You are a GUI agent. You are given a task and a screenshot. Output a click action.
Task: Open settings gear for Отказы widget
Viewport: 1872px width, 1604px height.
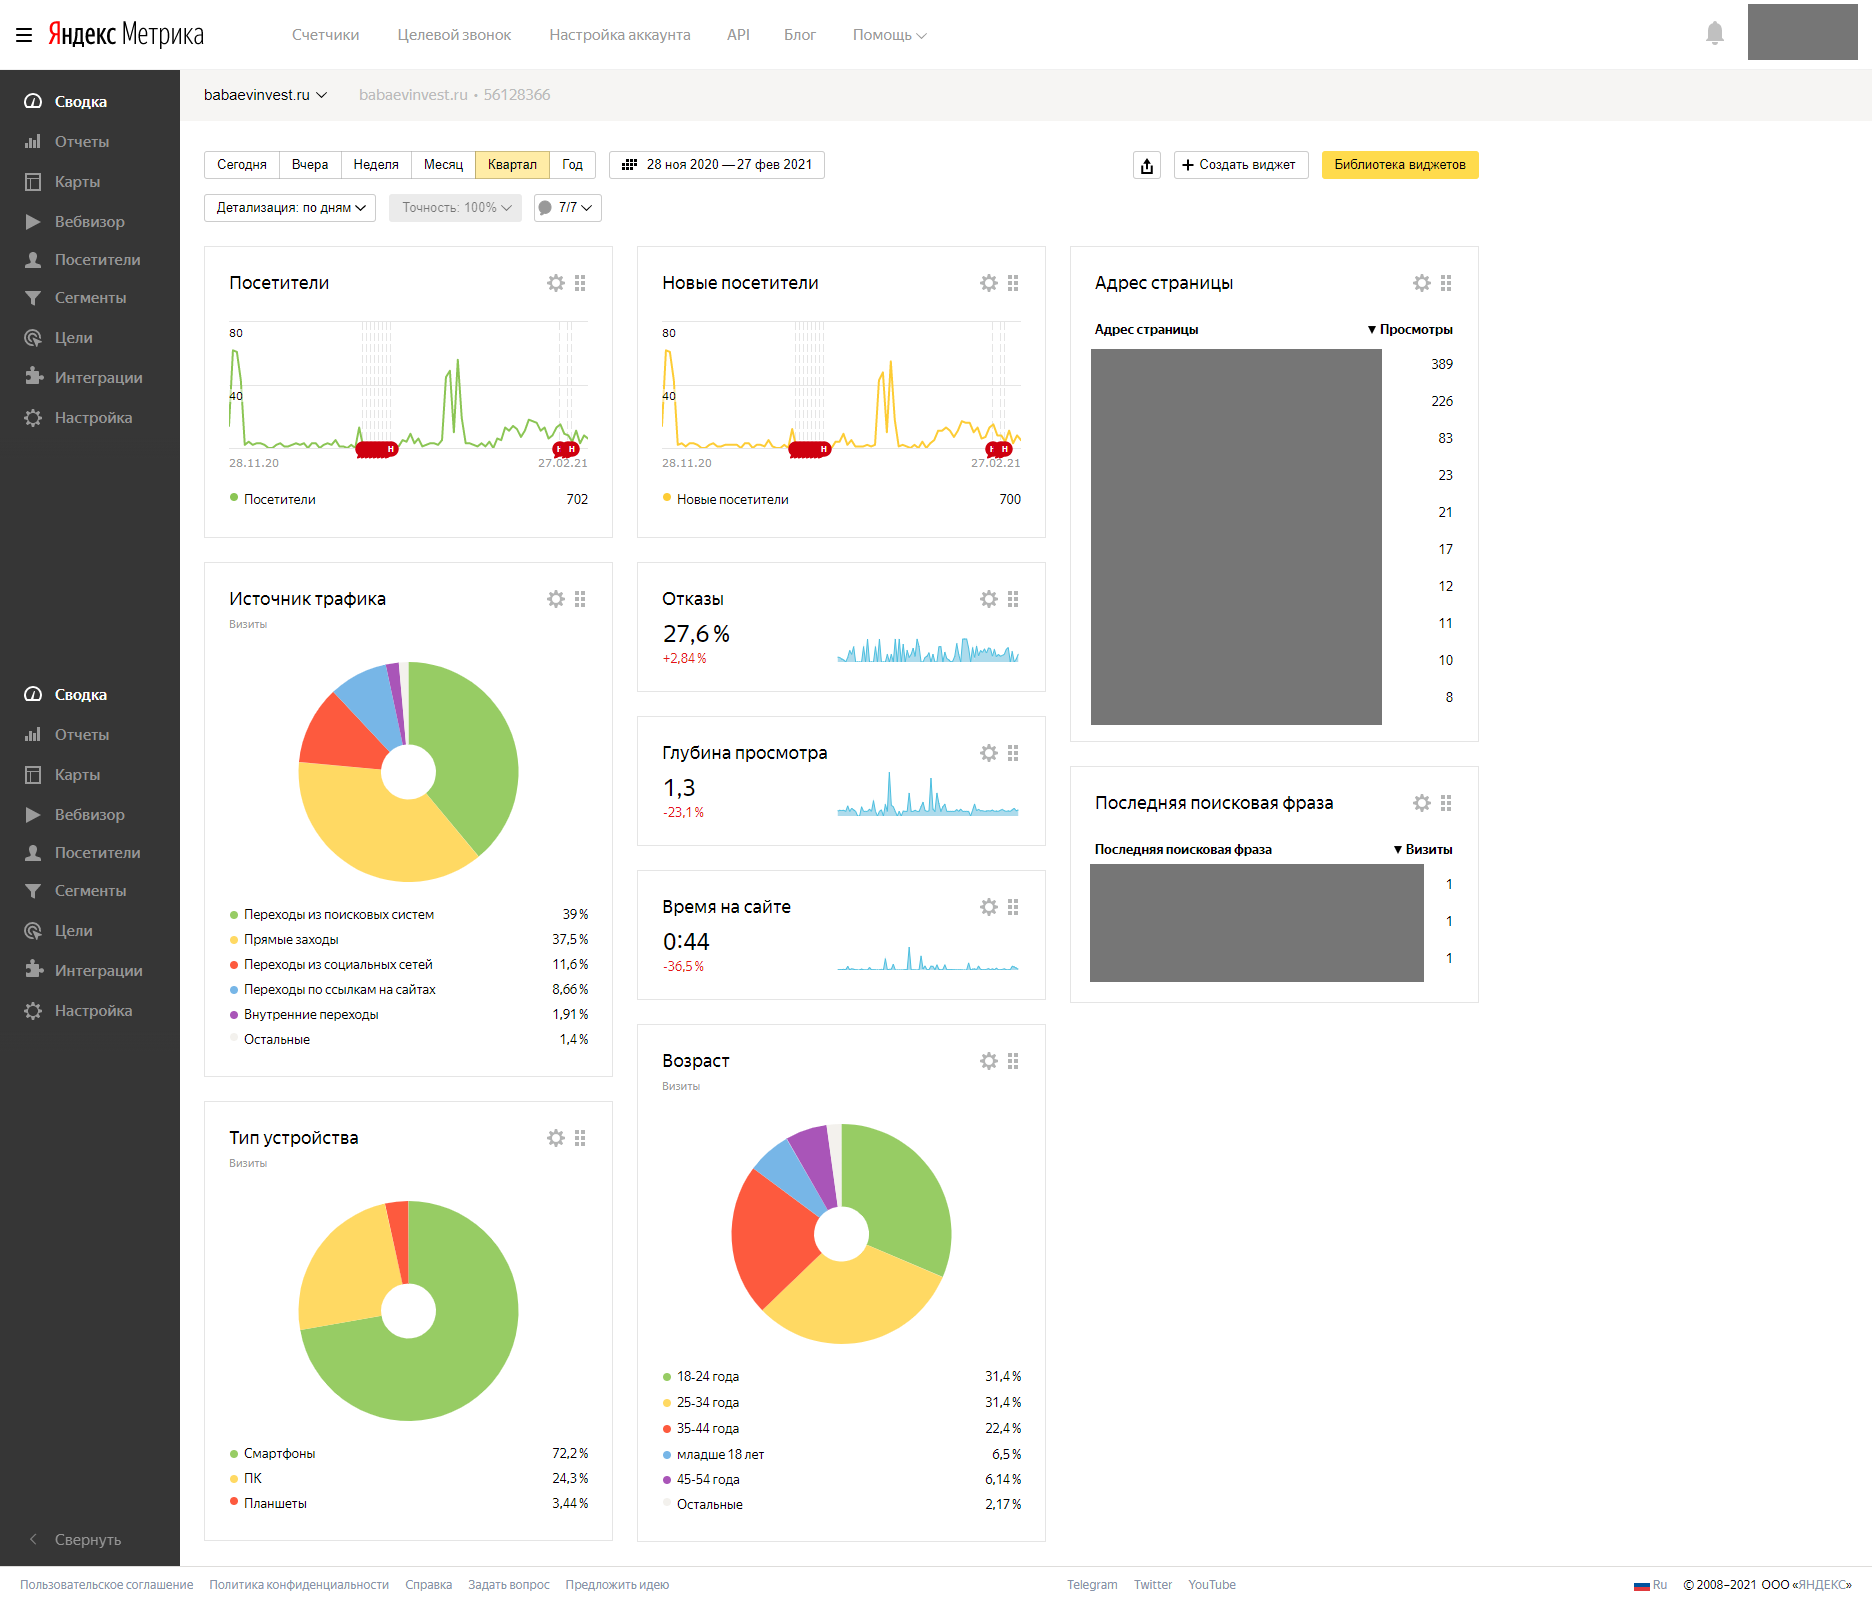coord(989,599)
